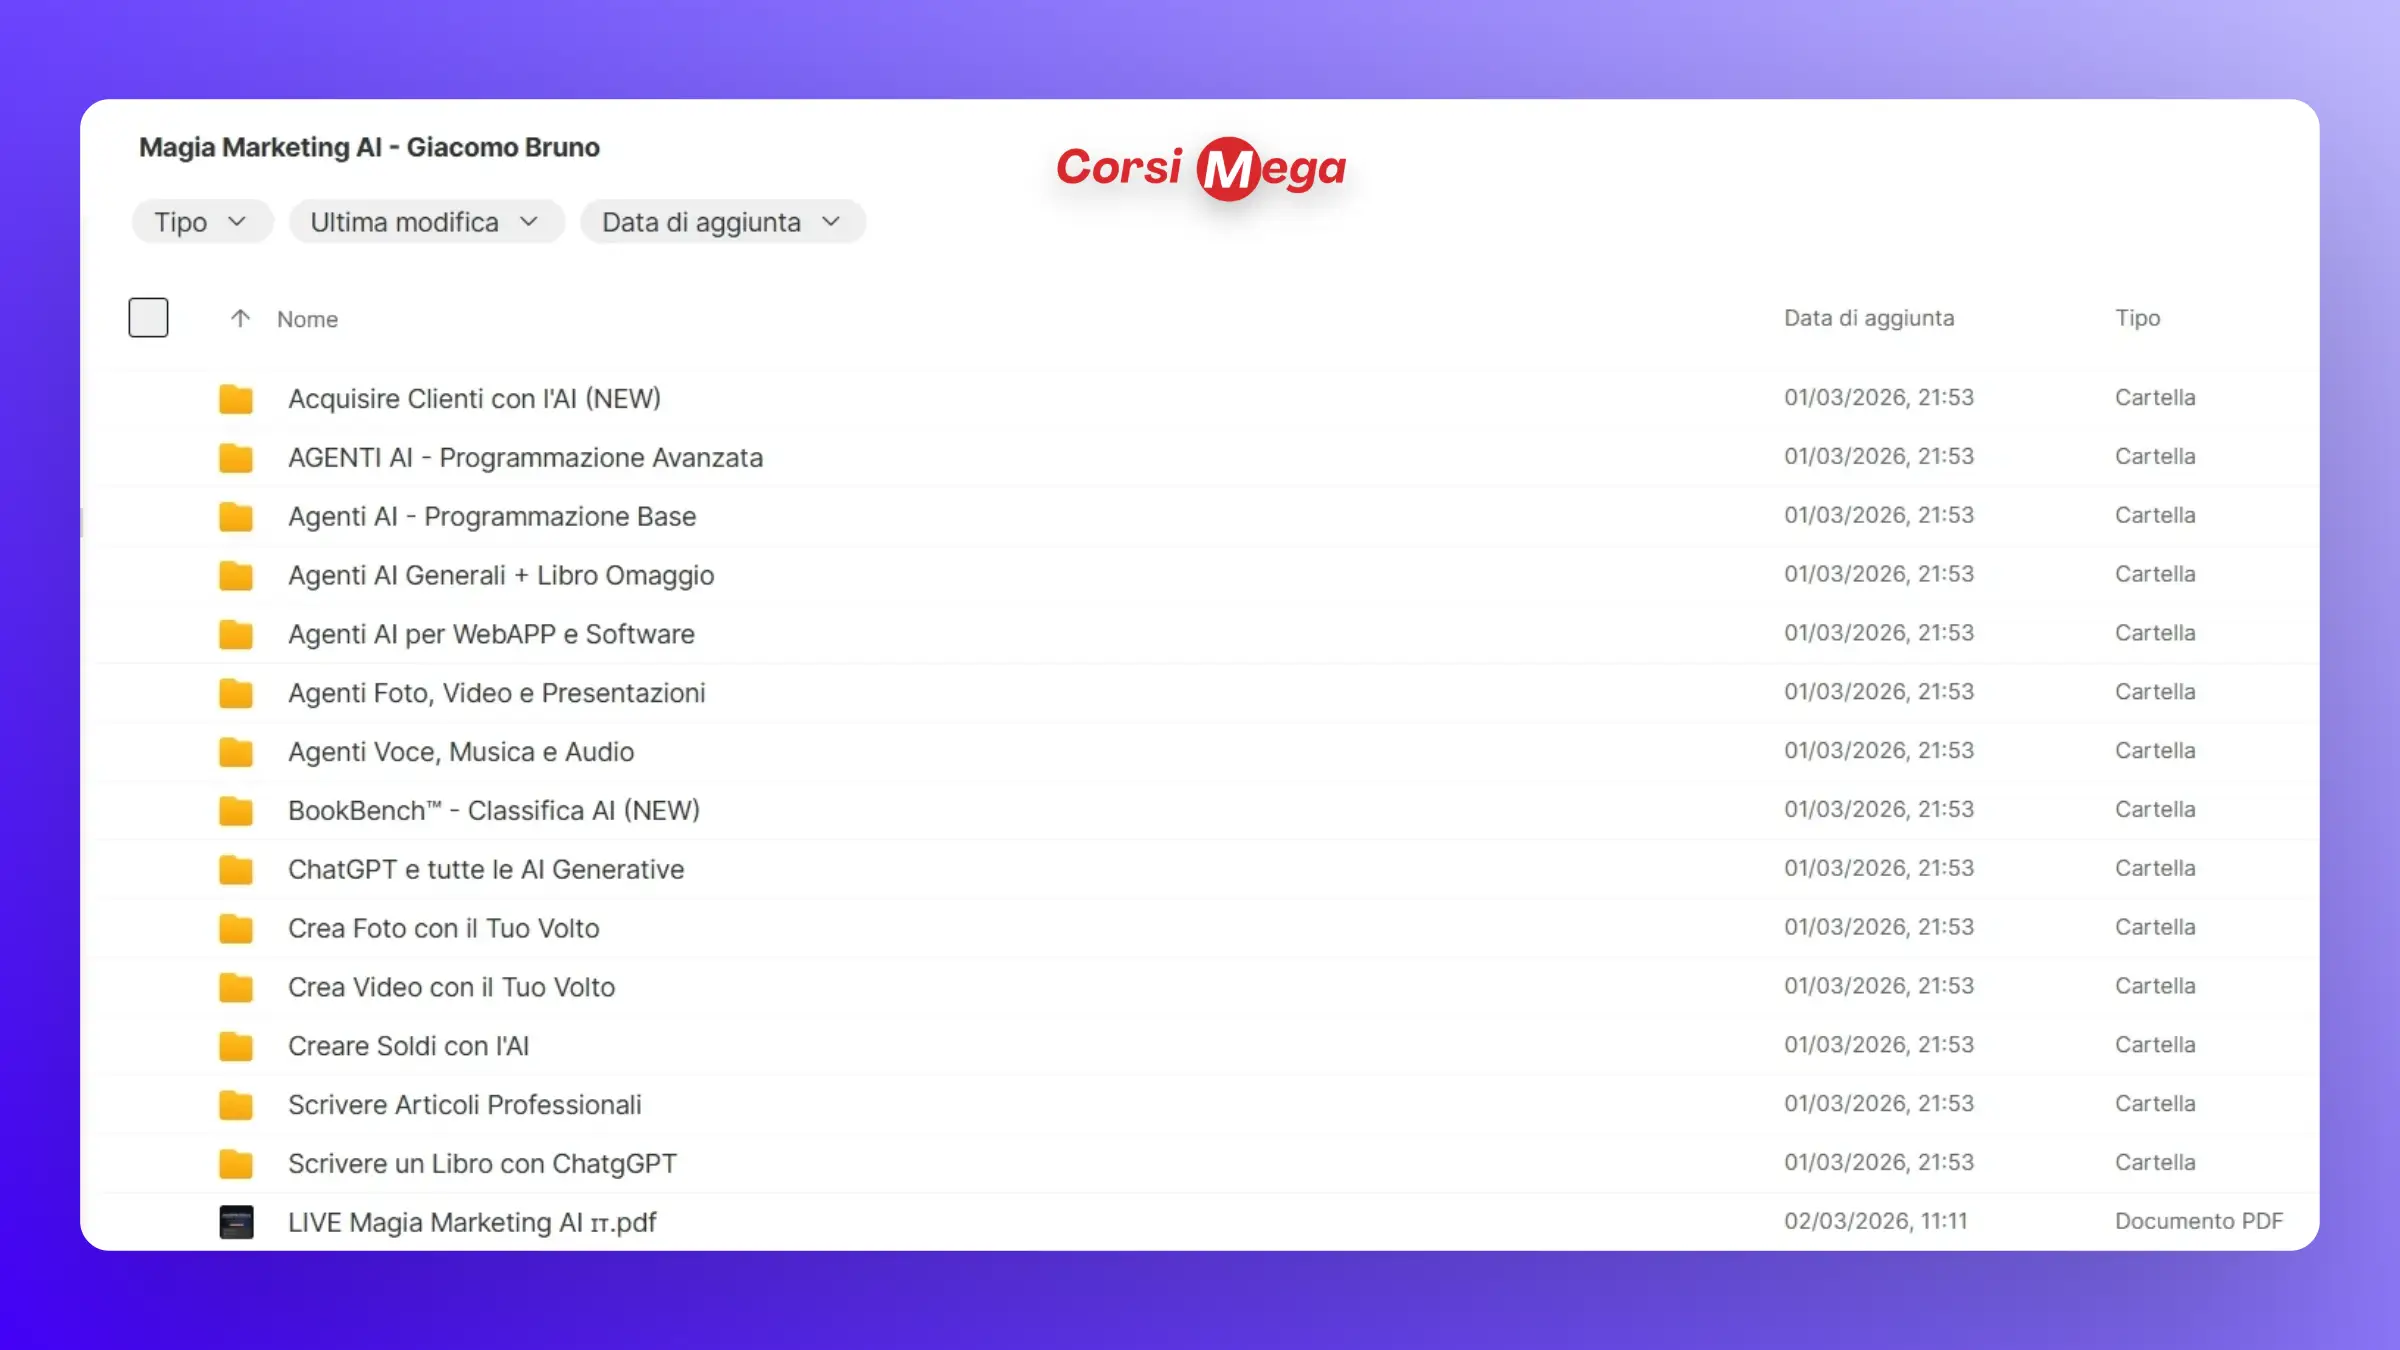Click the LIVE Magia Marketing AI PDF icon
The image size is (2400, 1350).
[x=236, y=1222]
